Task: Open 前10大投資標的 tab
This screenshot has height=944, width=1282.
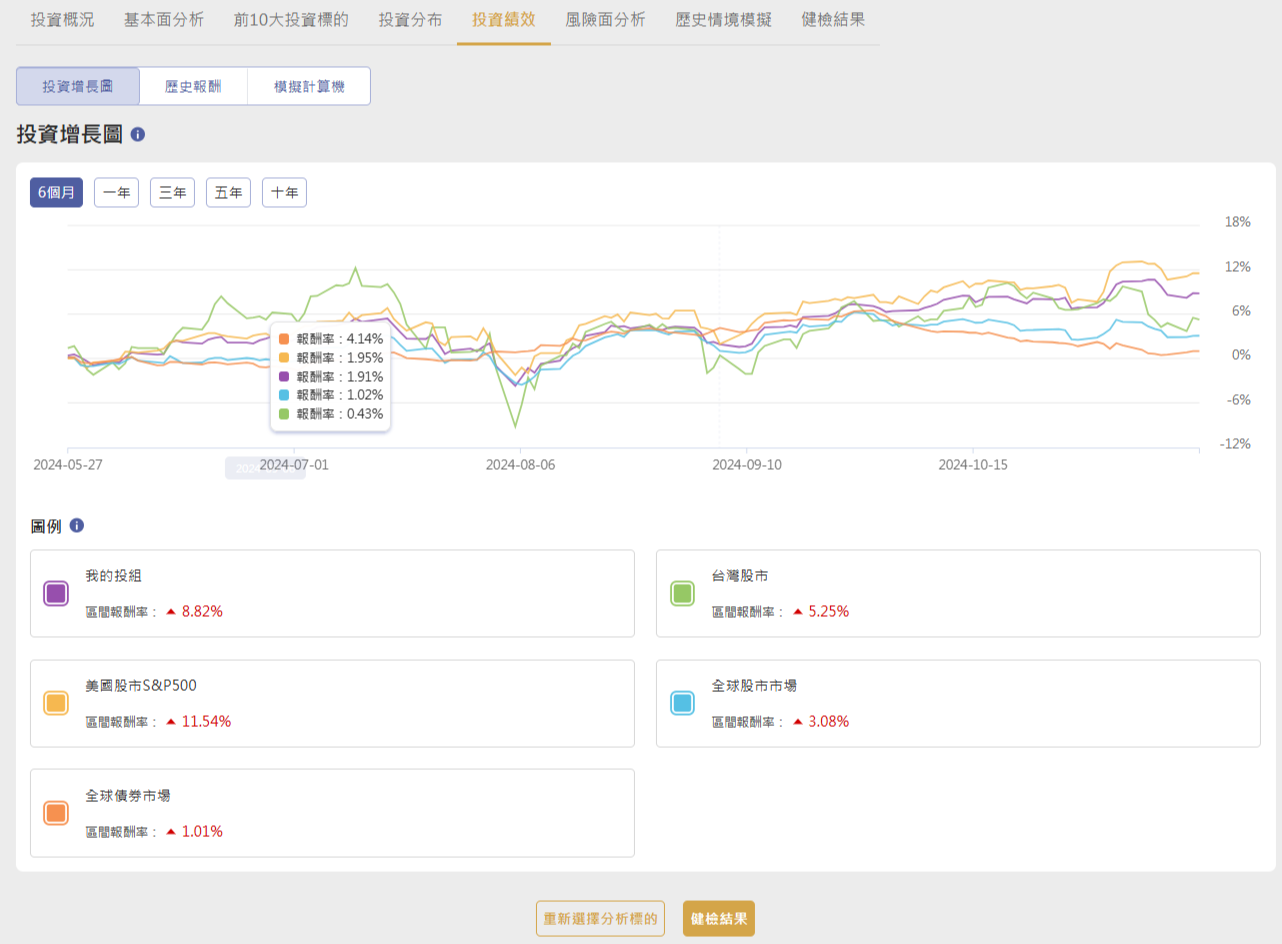Action: 291,20
